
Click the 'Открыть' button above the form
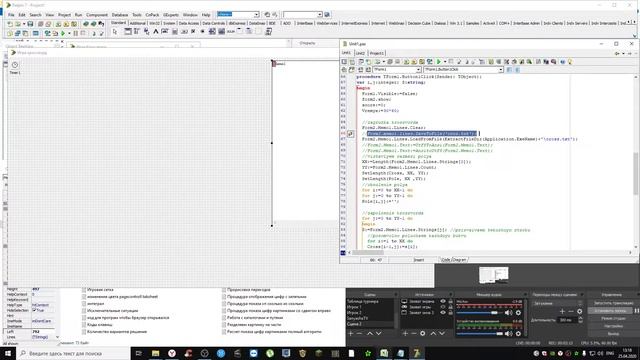307,43
